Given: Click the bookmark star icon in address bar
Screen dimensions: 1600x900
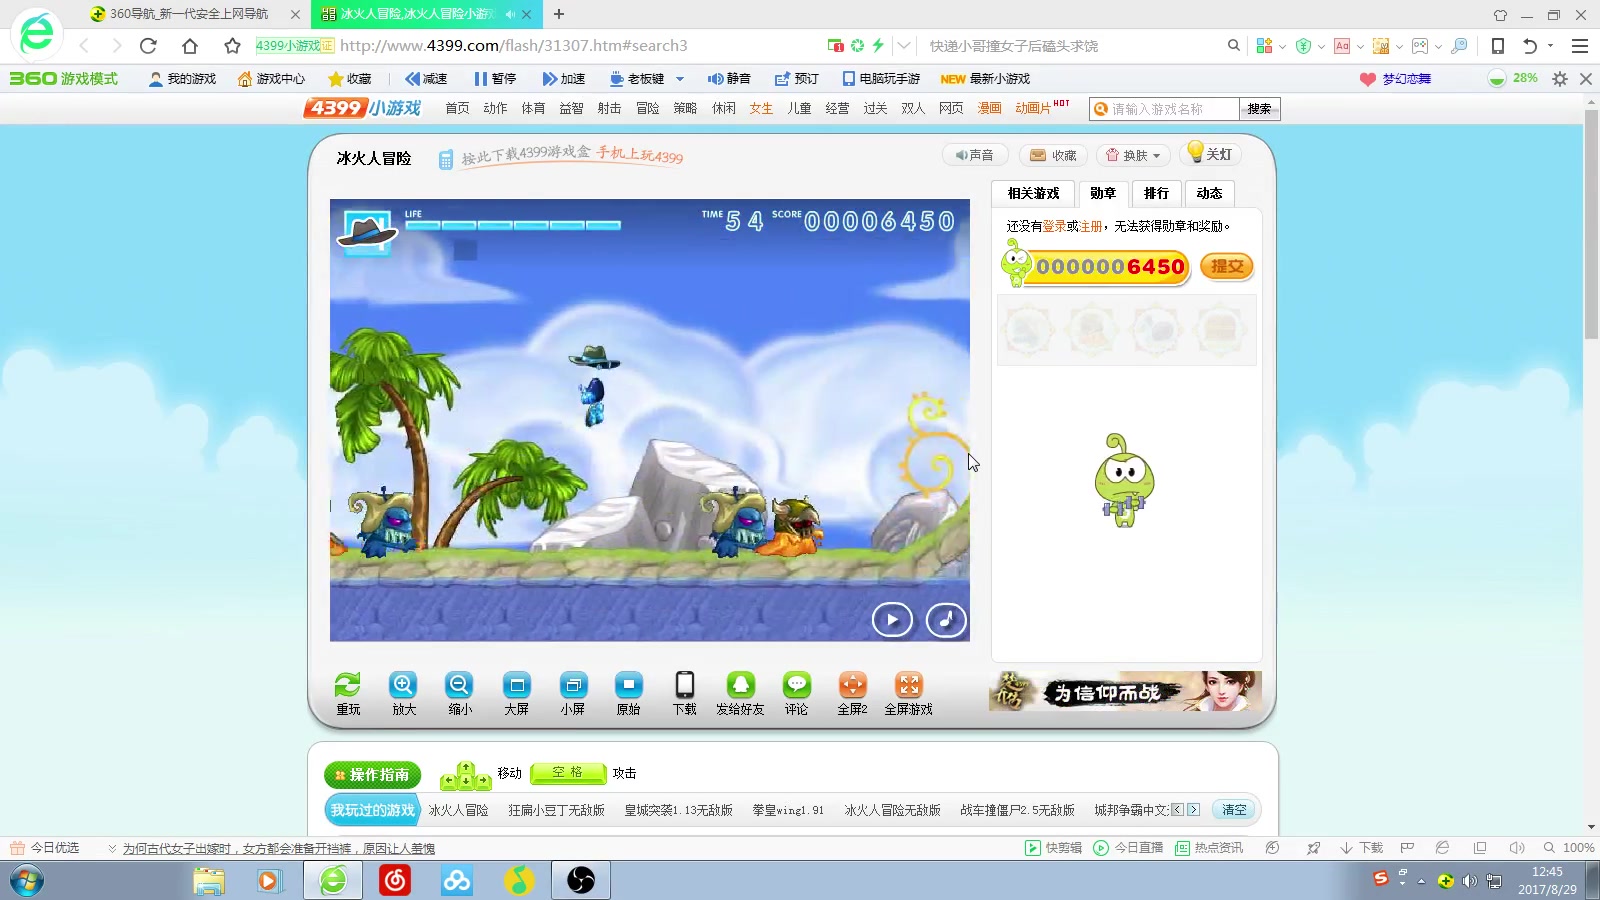Looking at the screenshot, I should (x=232, y=46).
